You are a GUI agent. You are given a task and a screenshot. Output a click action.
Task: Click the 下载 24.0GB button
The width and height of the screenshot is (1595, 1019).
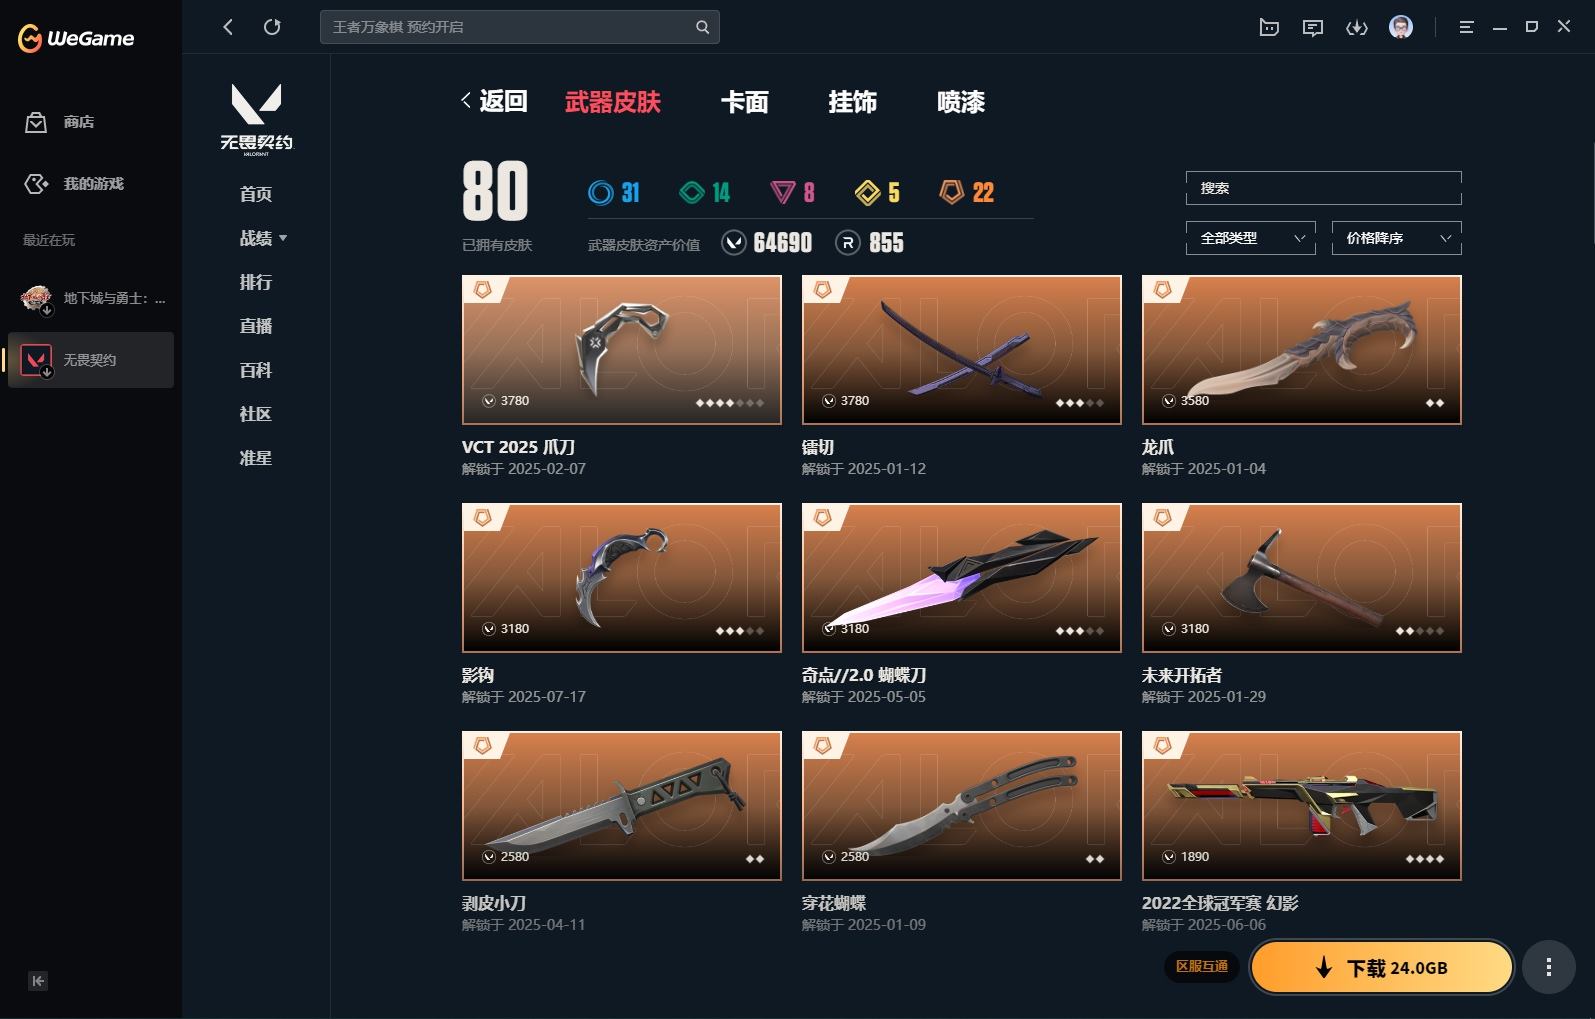point(1382,967)
